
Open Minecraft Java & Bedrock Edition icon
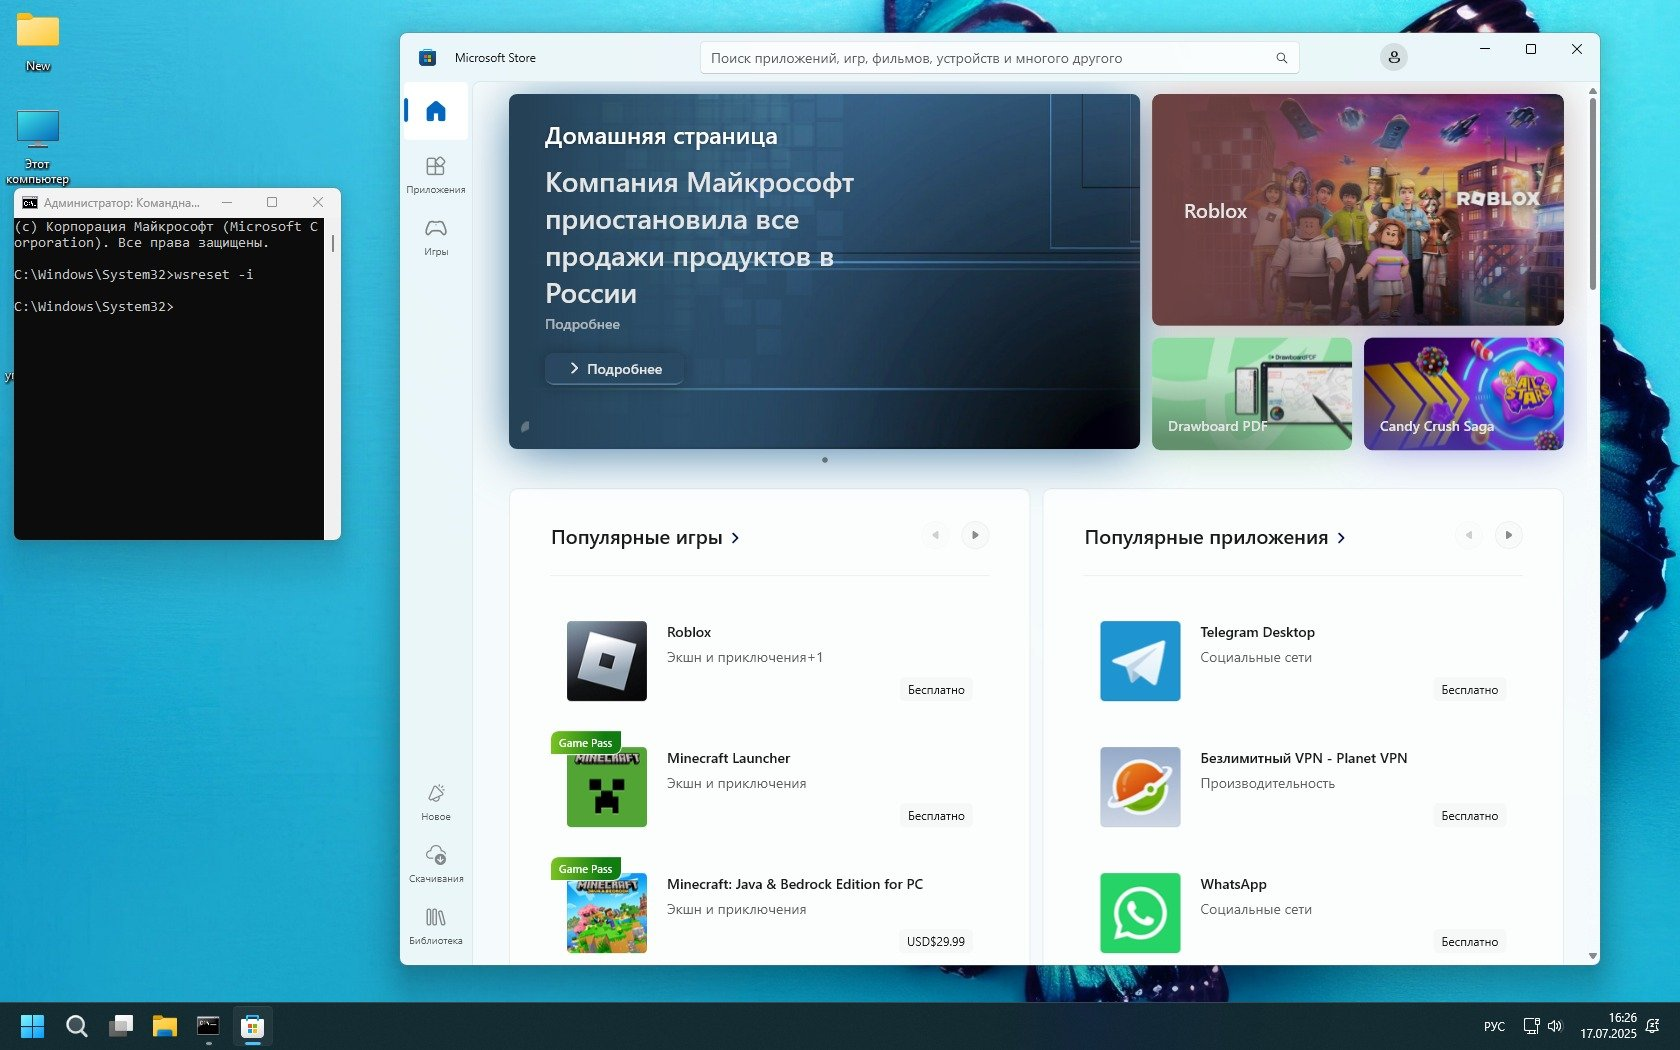[607, 913]
